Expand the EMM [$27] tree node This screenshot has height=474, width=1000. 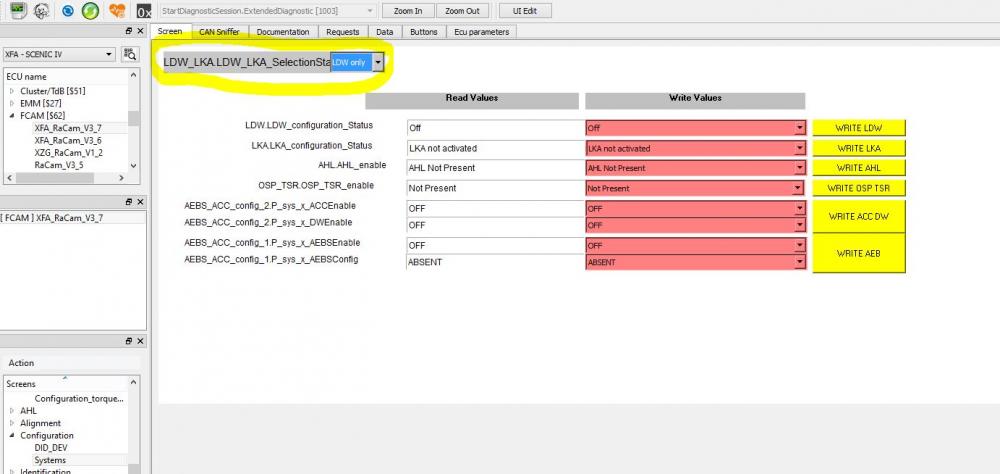point(11,103)
